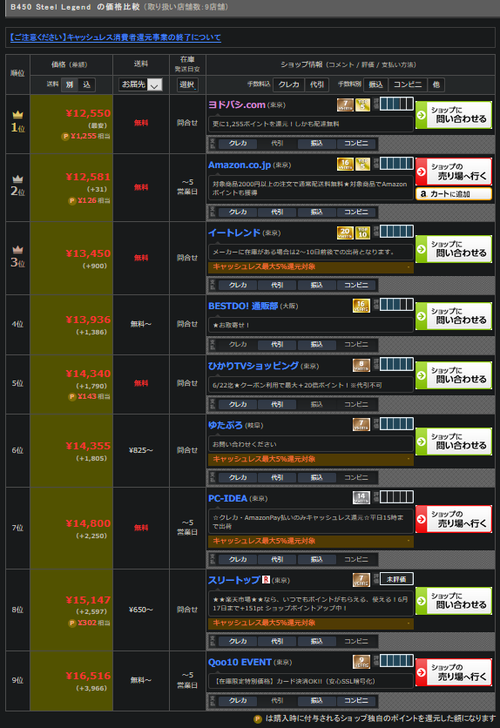Click the bronze crown icon for 3位
The height and width of the screenshot is (728, 500).
(18, 249)
